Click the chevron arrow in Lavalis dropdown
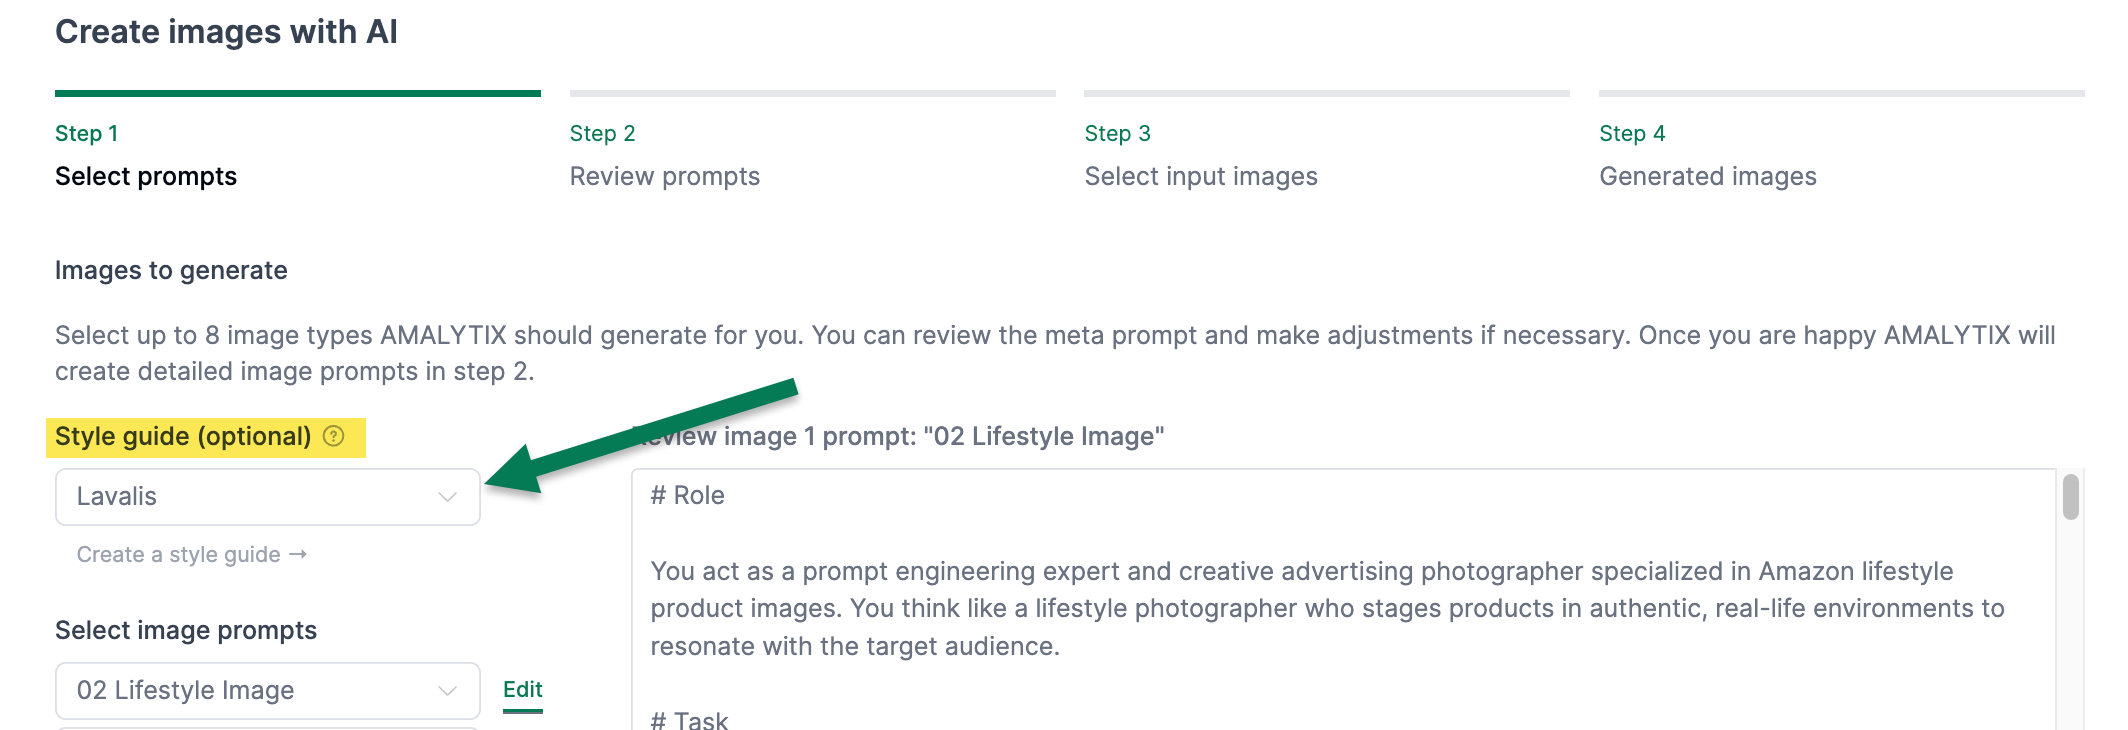Viewport: 2128px width, 730px height. click(x=447, y=497)
